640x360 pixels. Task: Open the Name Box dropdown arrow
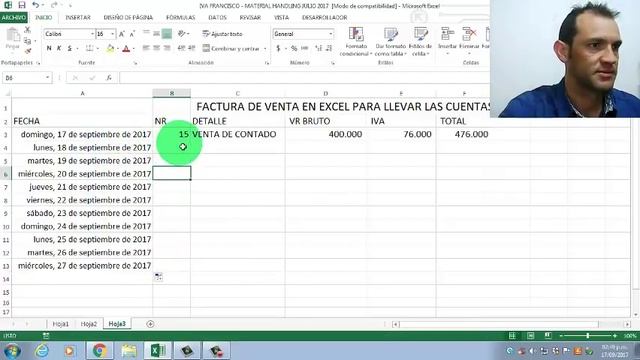click(x=47, y=78)
